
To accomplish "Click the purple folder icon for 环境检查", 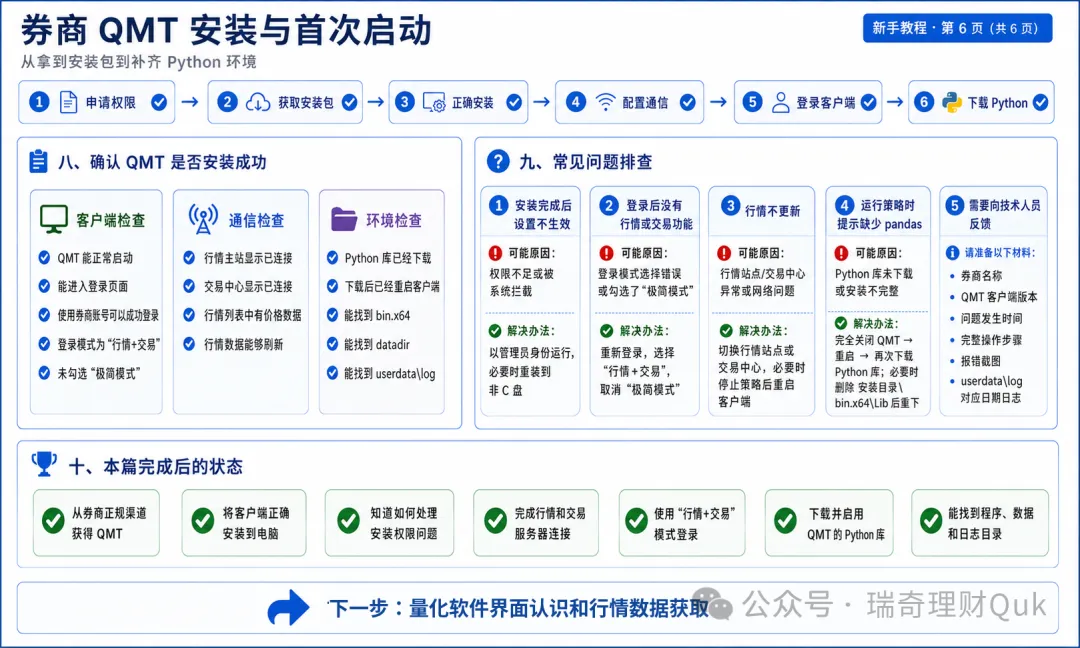I will coord(344,219).
